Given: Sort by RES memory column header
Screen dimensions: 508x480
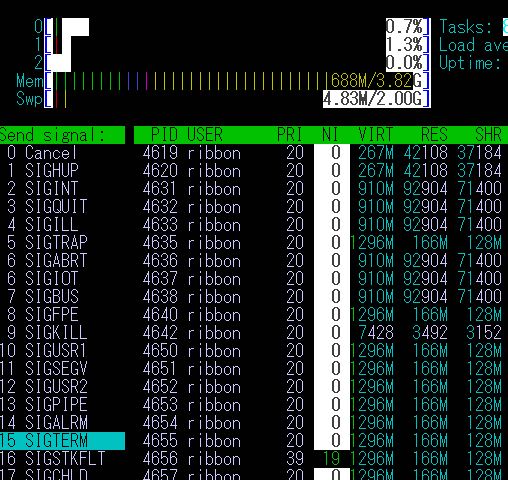Looking at the screenshot, I should tap(434, 135).
